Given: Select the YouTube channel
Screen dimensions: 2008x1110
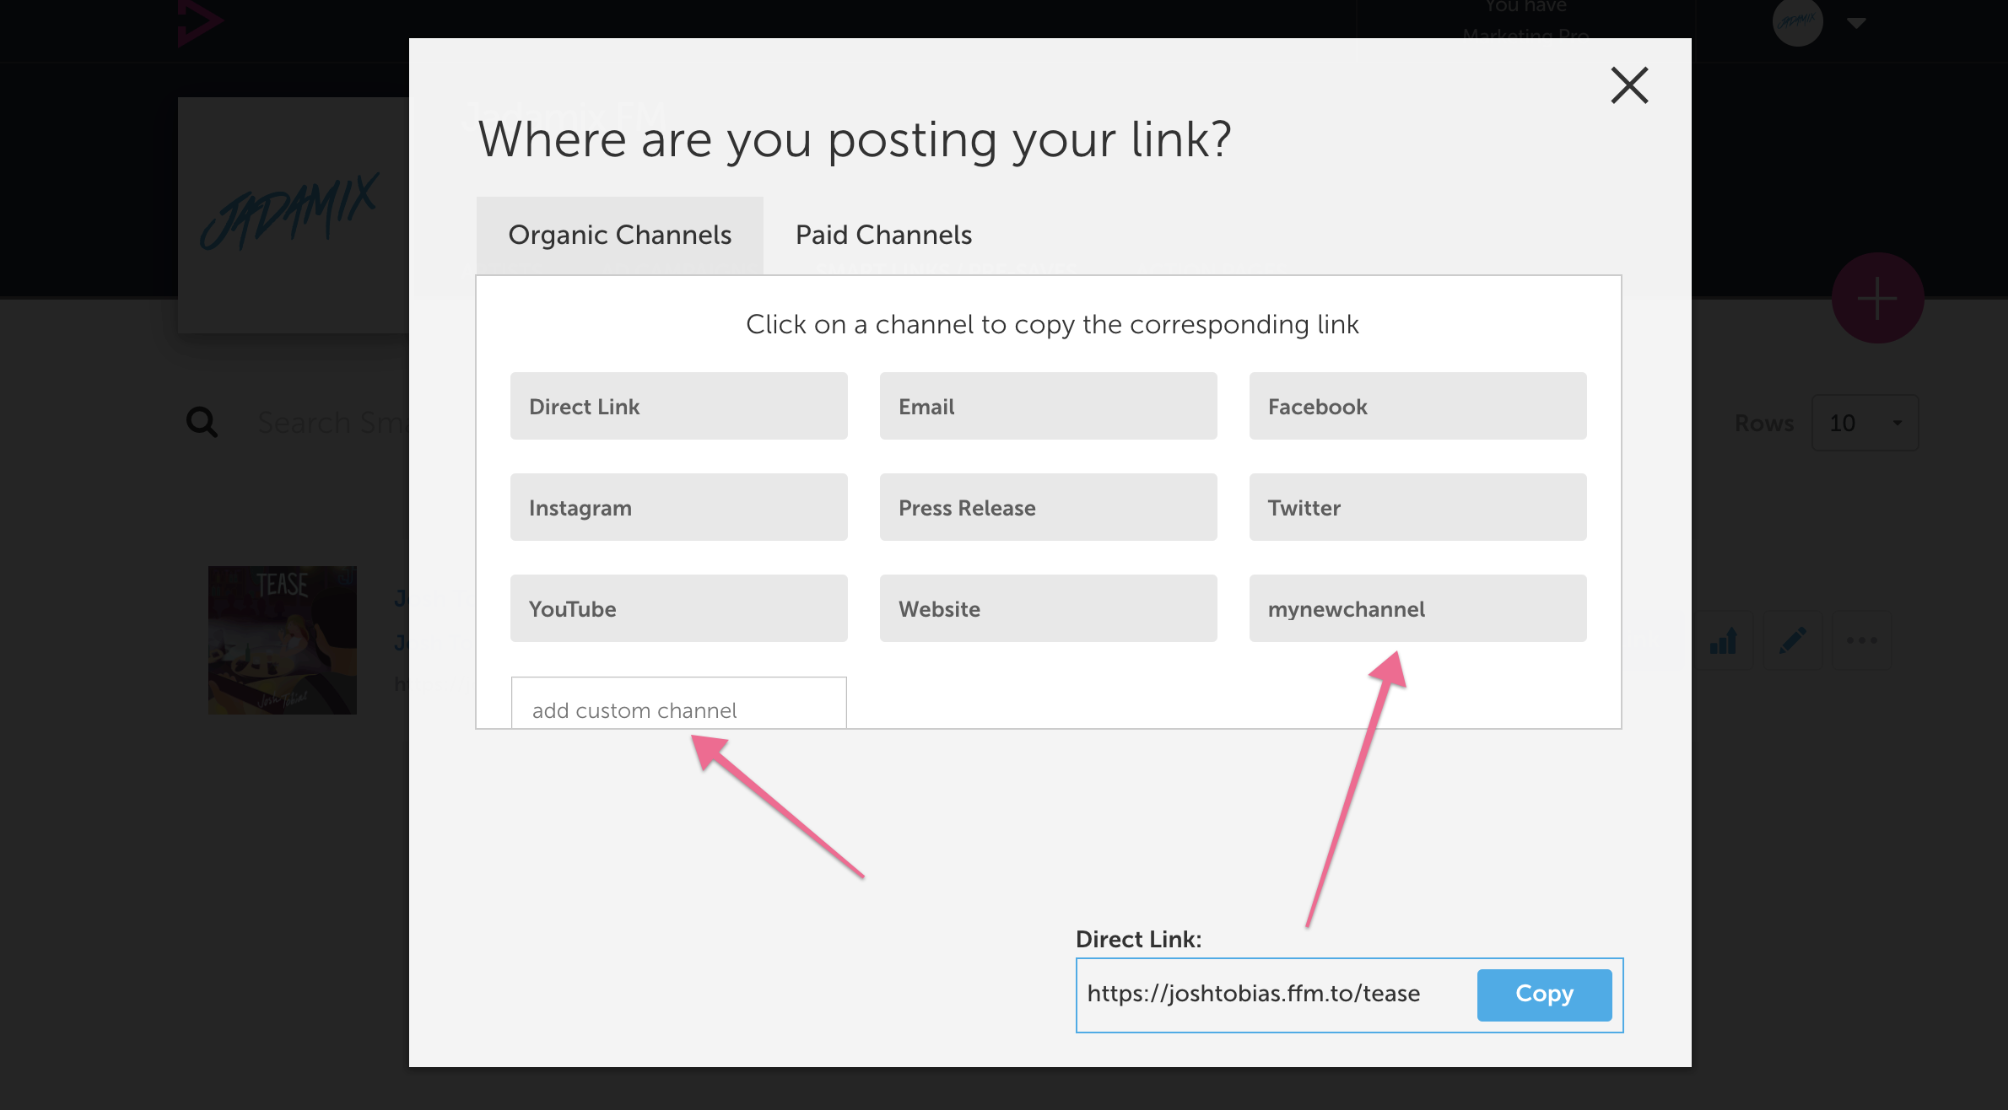Looking at the screenshot, I should [x=679, y=608].
